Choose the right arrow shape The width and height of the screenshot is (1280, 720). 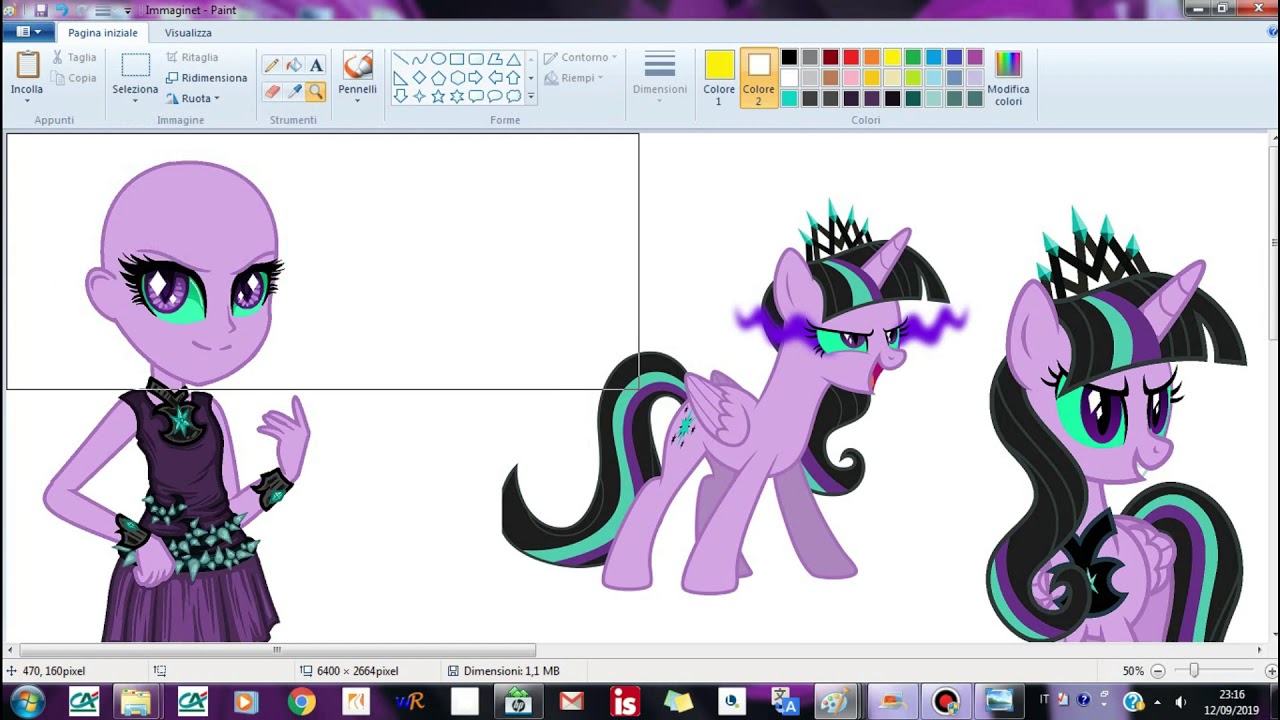pos(476,78)
